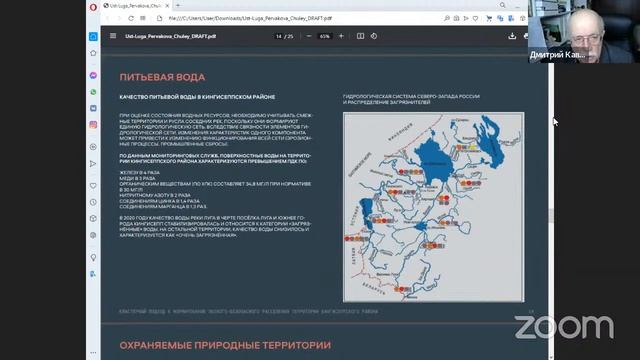Click the fit-to-page icon in PDF toolbar
The image size is (640, 360).
coord(360,36)
